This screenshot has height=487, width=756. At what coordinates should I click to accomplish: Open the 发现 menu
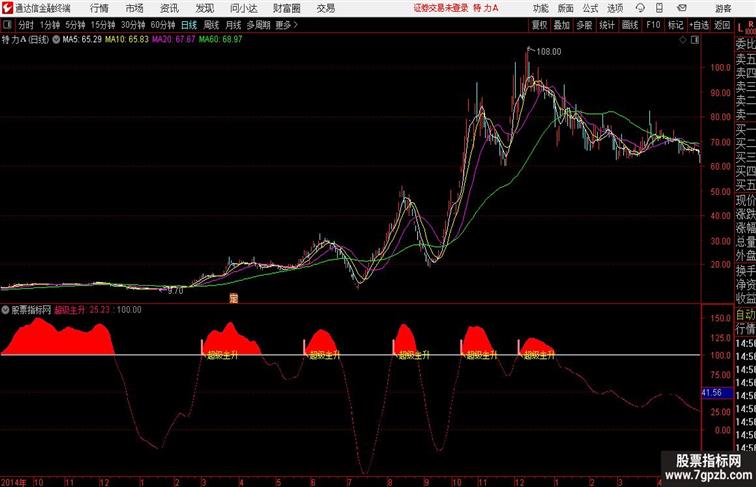pos(204,8)
